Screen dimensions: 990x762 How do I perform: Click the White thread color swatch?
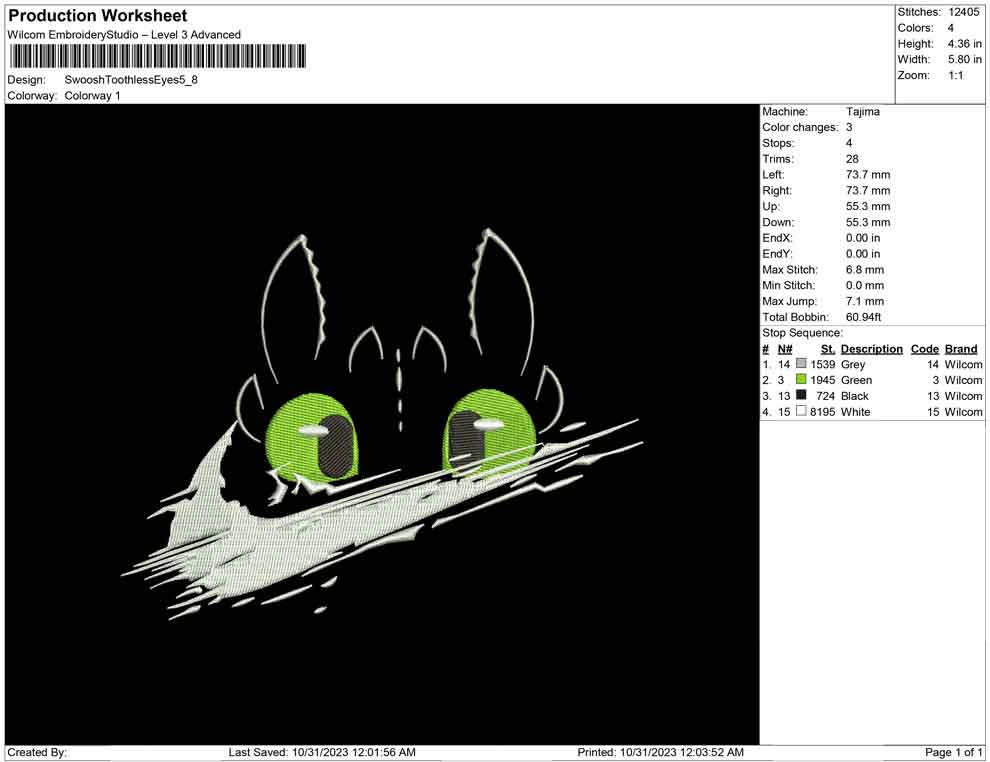click(801, 411)
